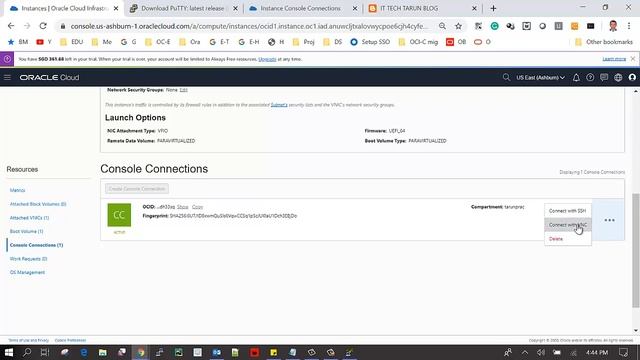Open Attached Block Volumes resource link
Image resolution: width=640 pixels, height=360 pixels.
click(x=38, y=204)
